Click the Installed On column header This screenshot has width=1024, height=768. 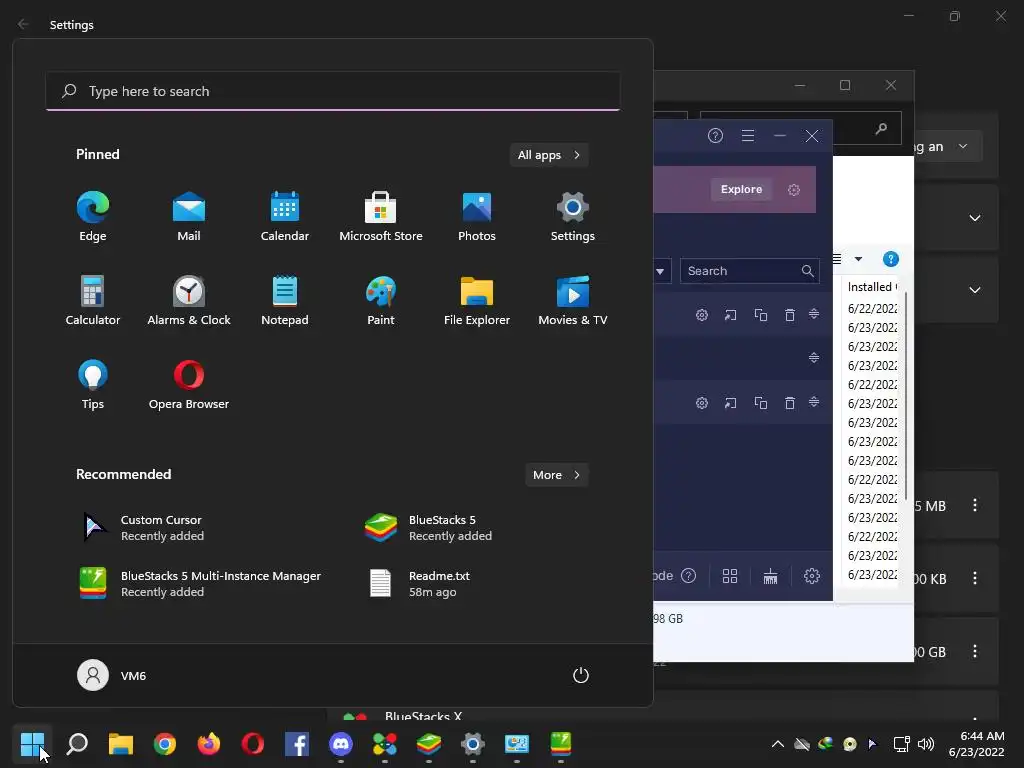pos(872,287)
